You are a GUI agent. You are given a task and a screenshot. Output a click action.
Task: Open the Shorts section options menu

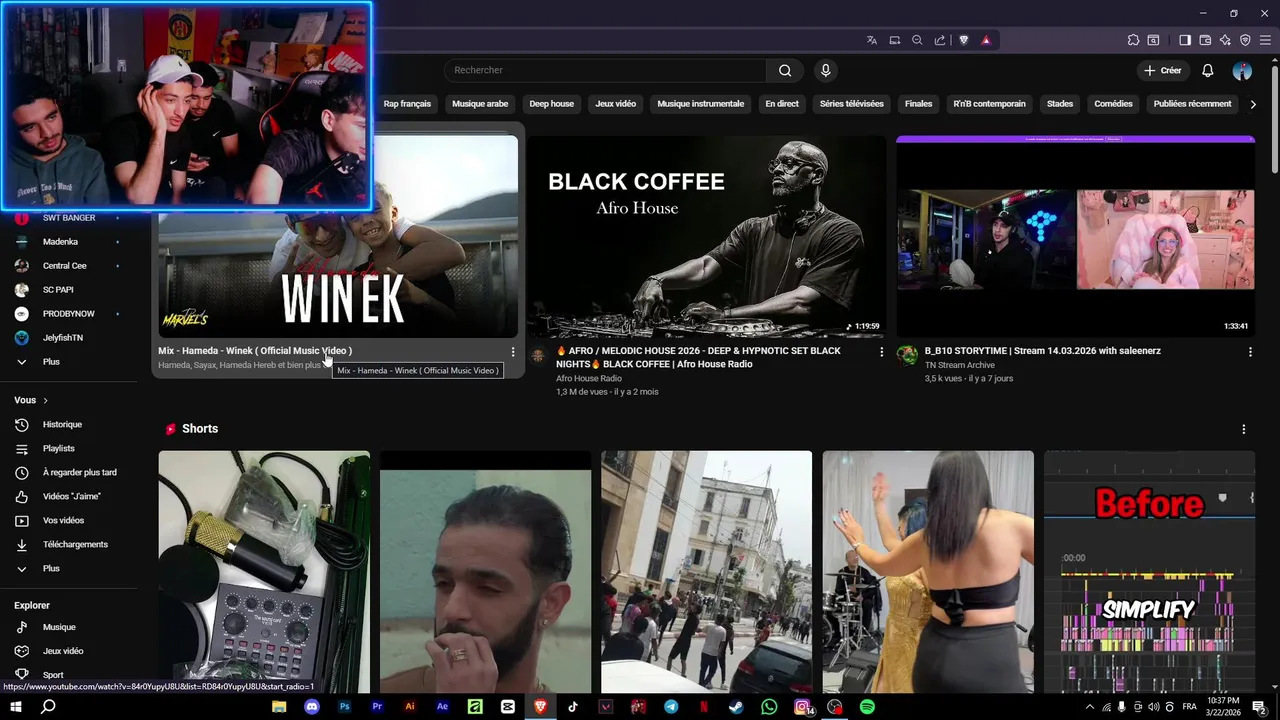[1244, 429]
